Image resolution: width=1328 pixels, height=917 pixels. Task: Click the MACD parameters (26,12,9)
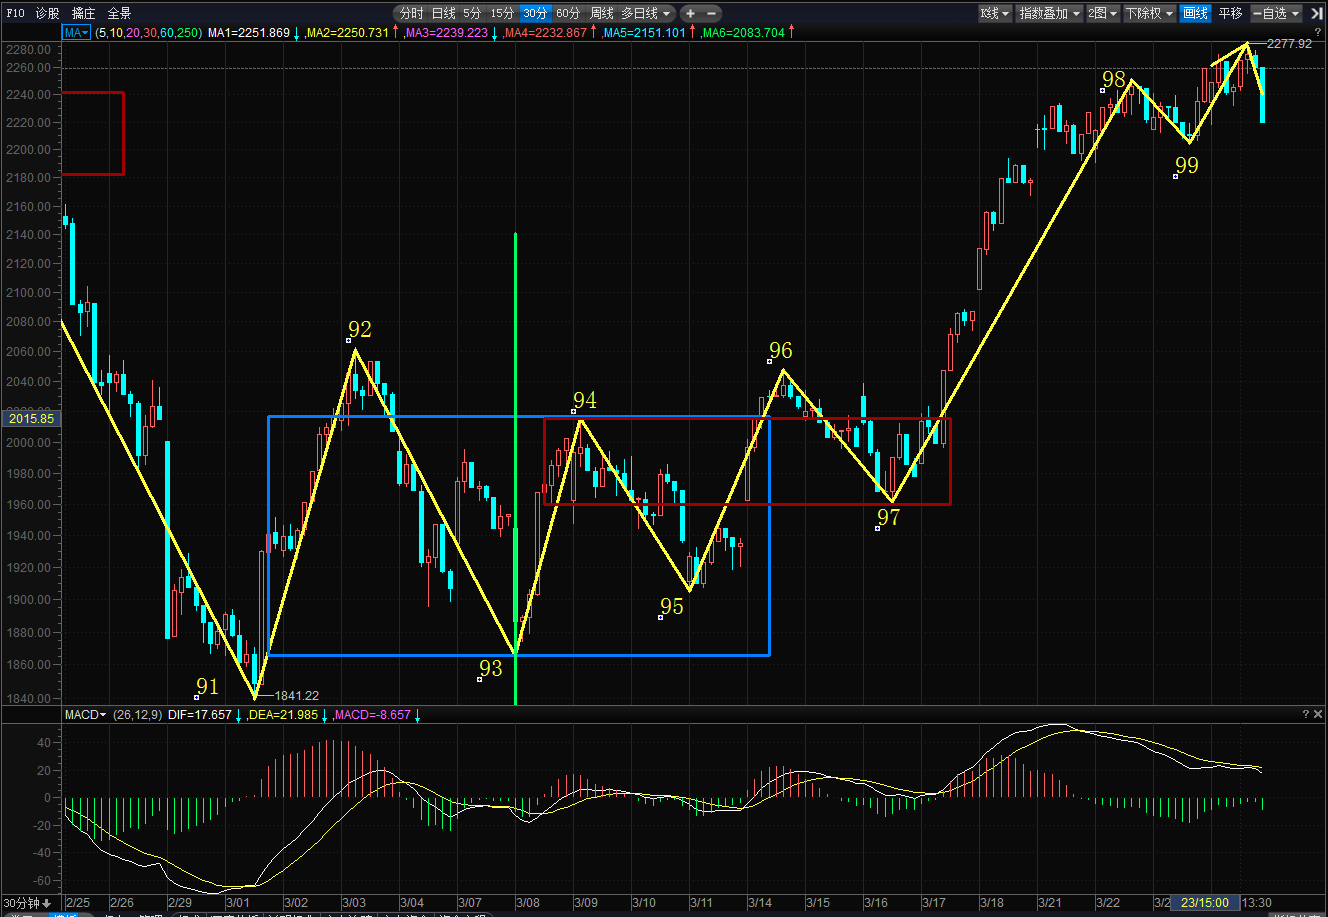tap(137, 715)
